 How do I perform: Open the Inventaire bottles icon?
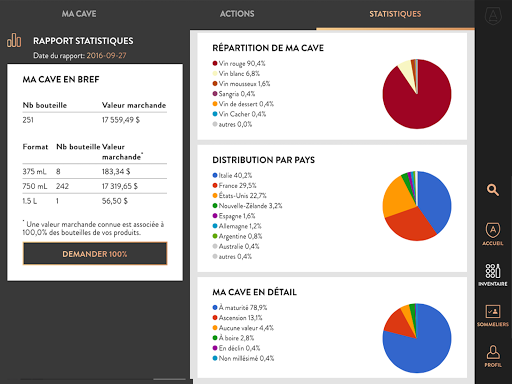(x=493, y=275)
